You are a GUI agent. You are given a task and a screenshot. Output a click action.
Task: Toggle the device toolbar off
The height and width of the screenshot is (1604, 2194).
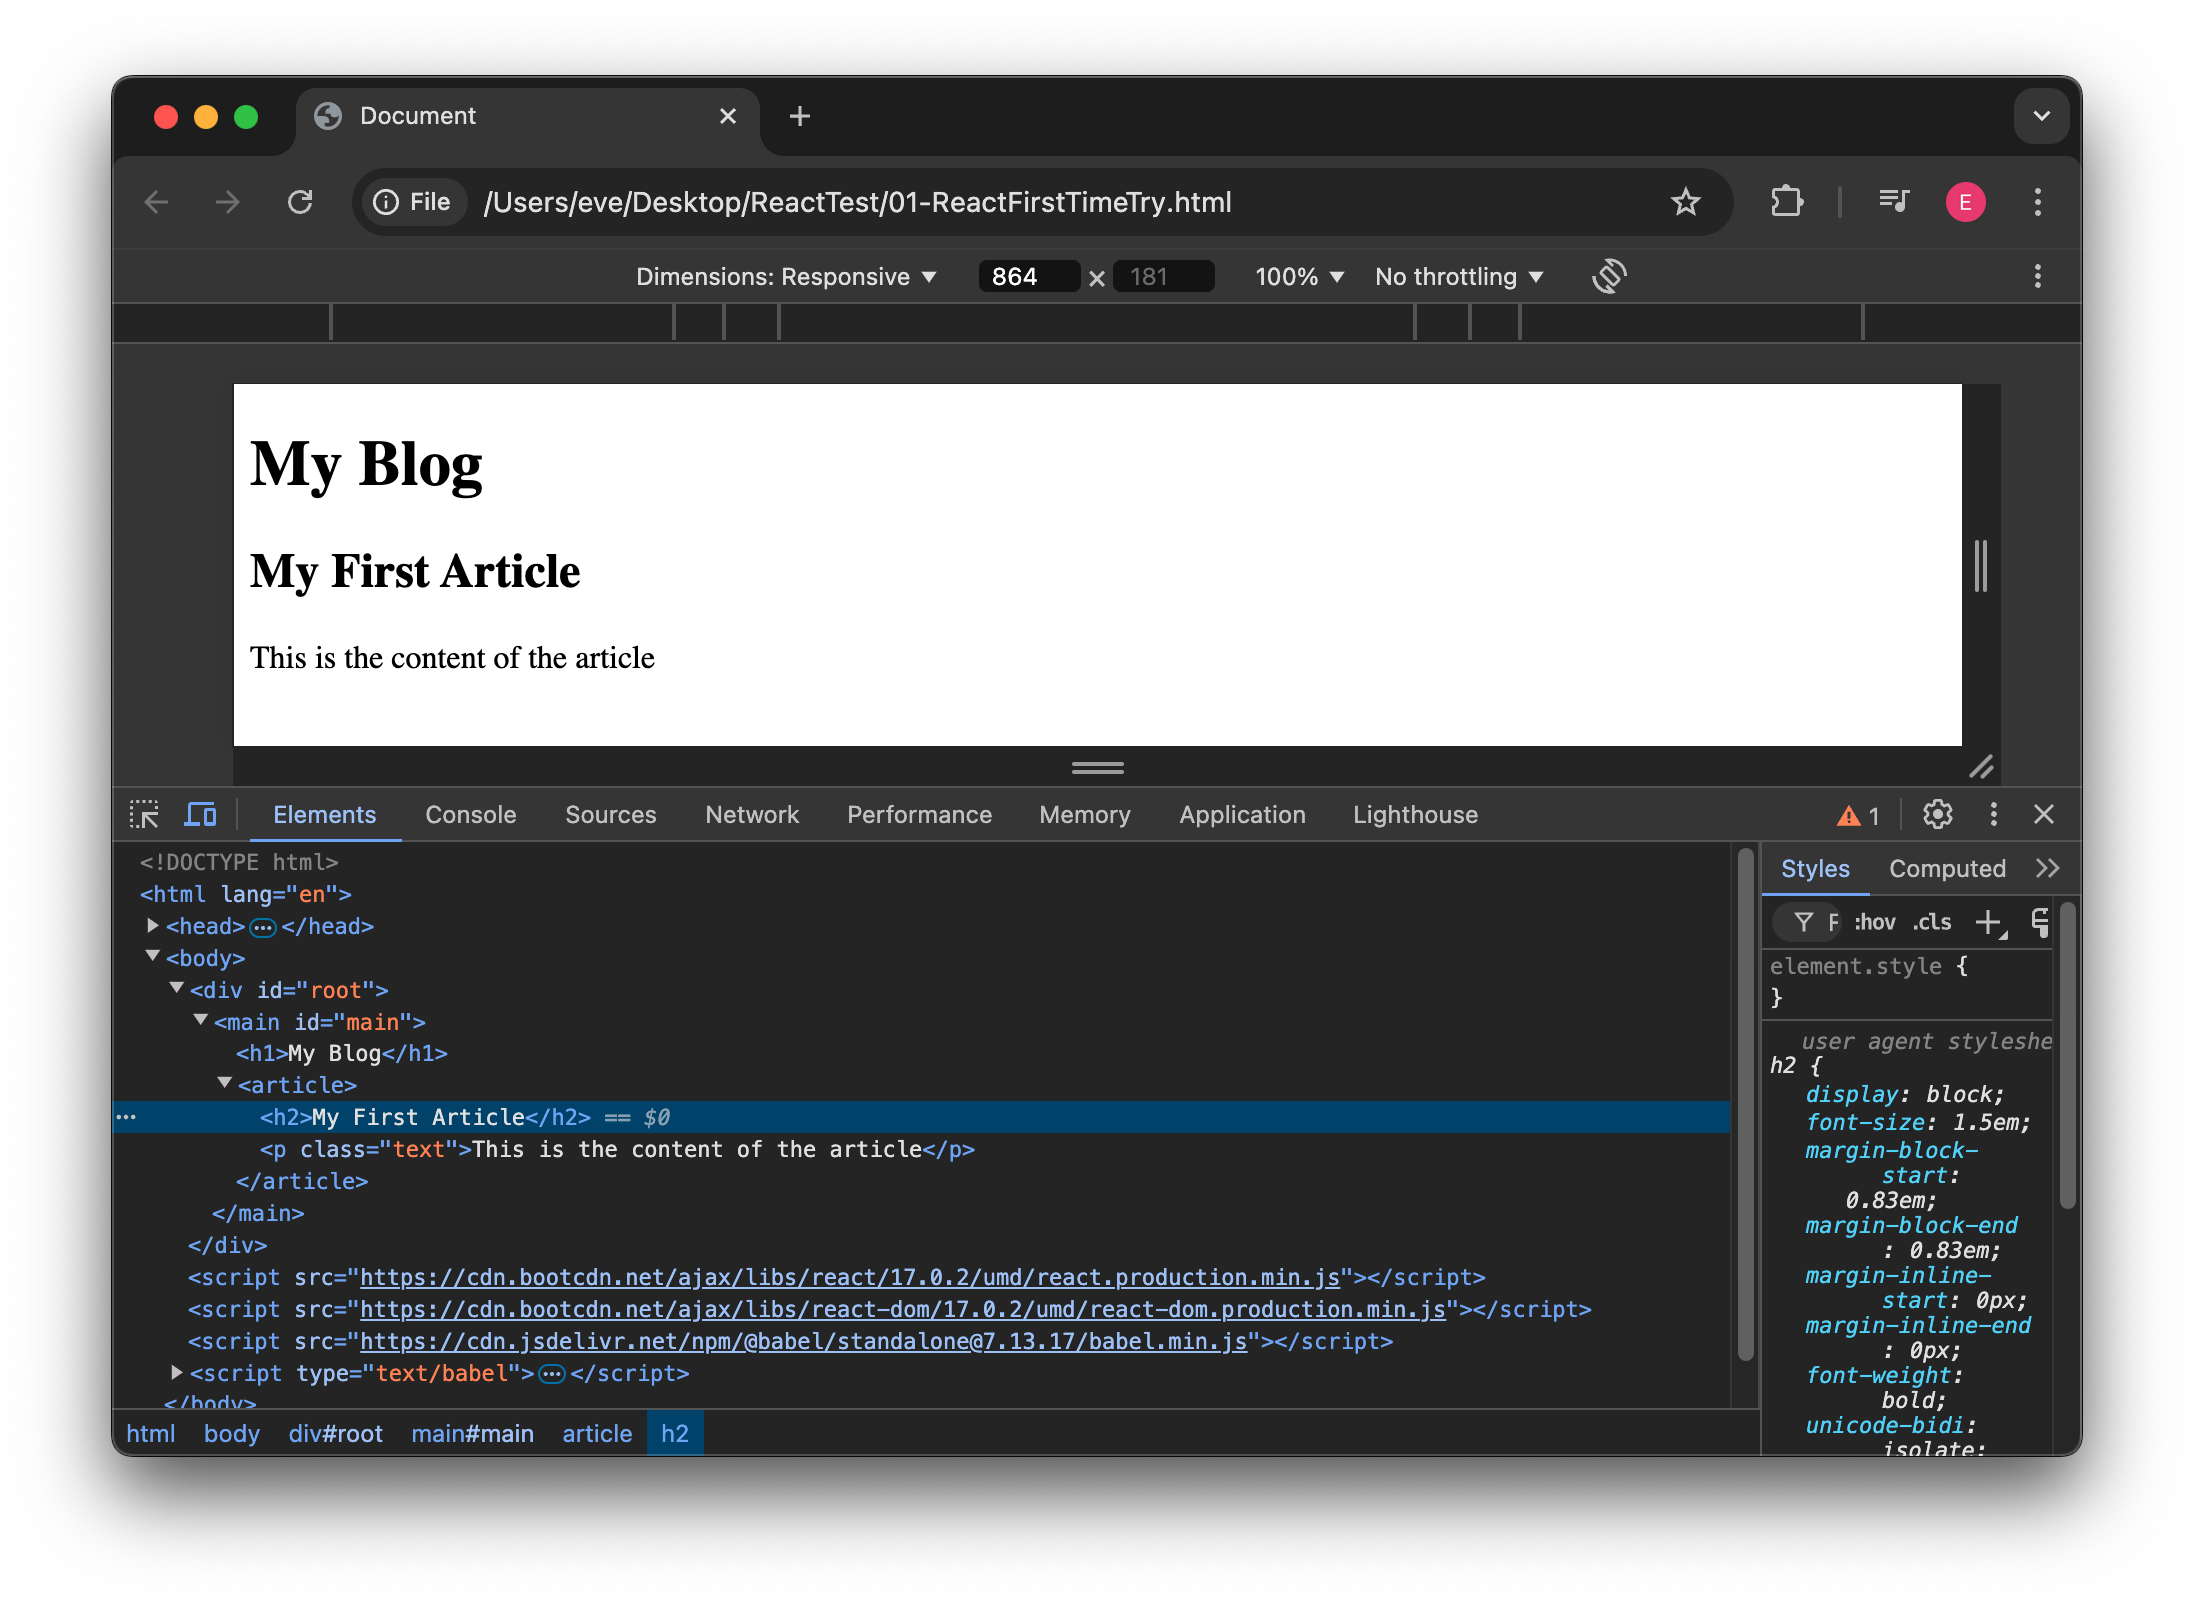click(x=200, y=814)
